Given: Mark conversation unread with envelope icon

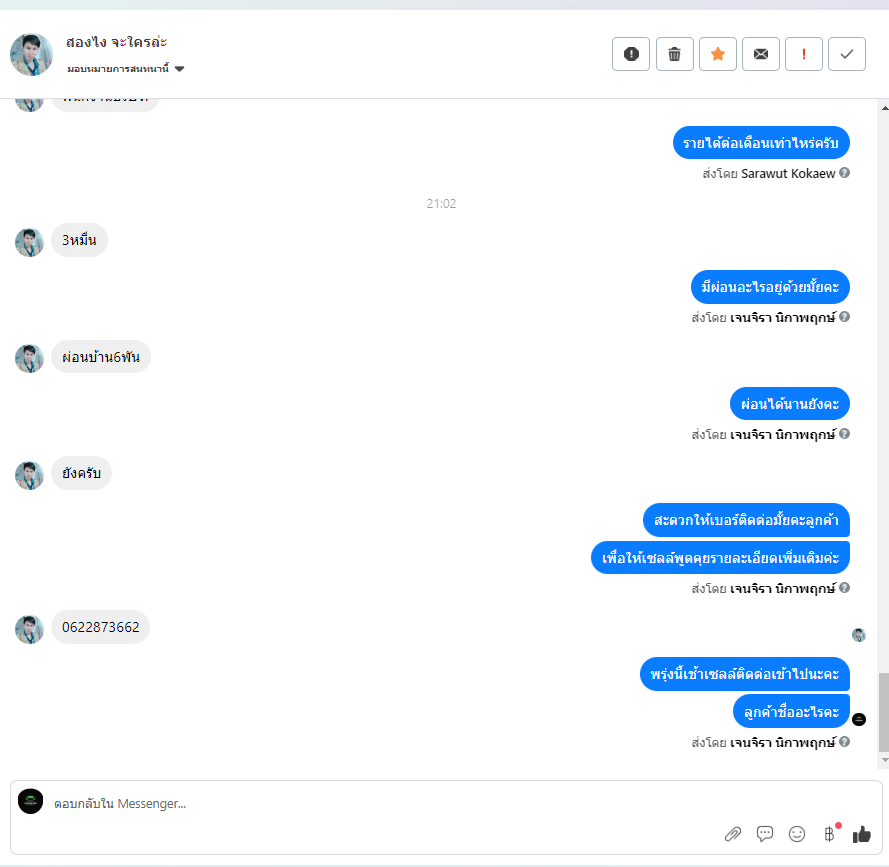Looking at the screenshot, I should point(760,54).
